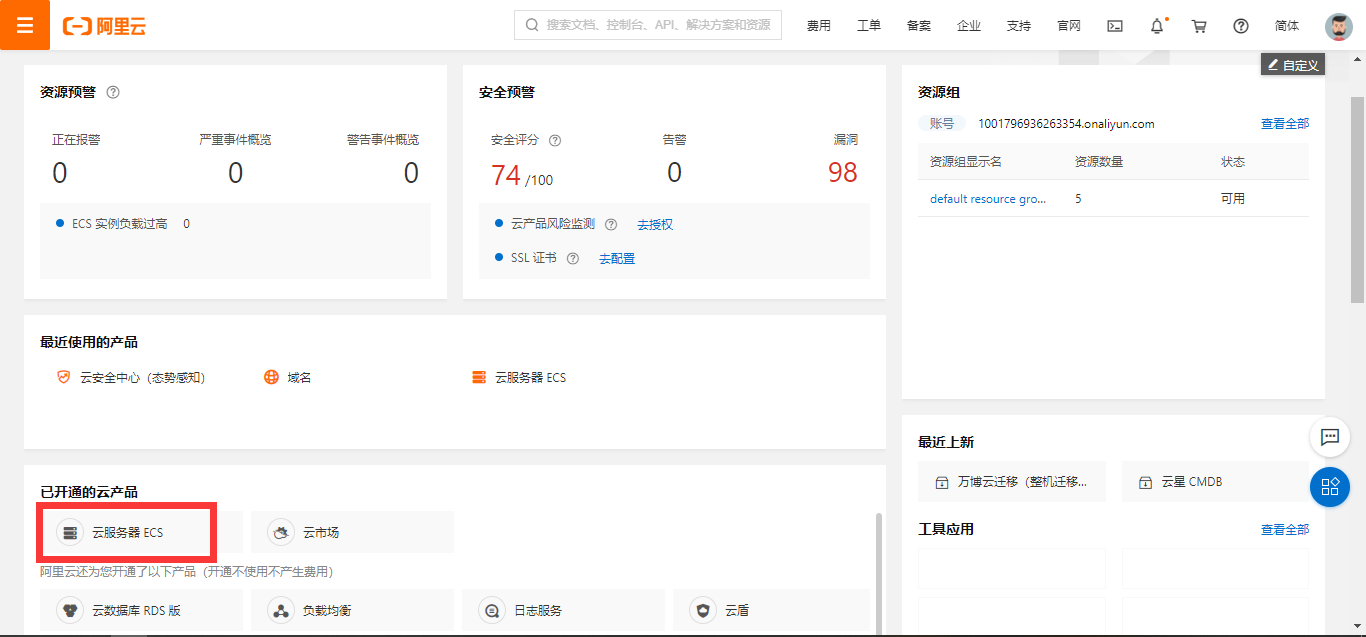Click the 自定义 customize button
The width and height of the screenshot is (1366, 637).
pos(1293,65)
